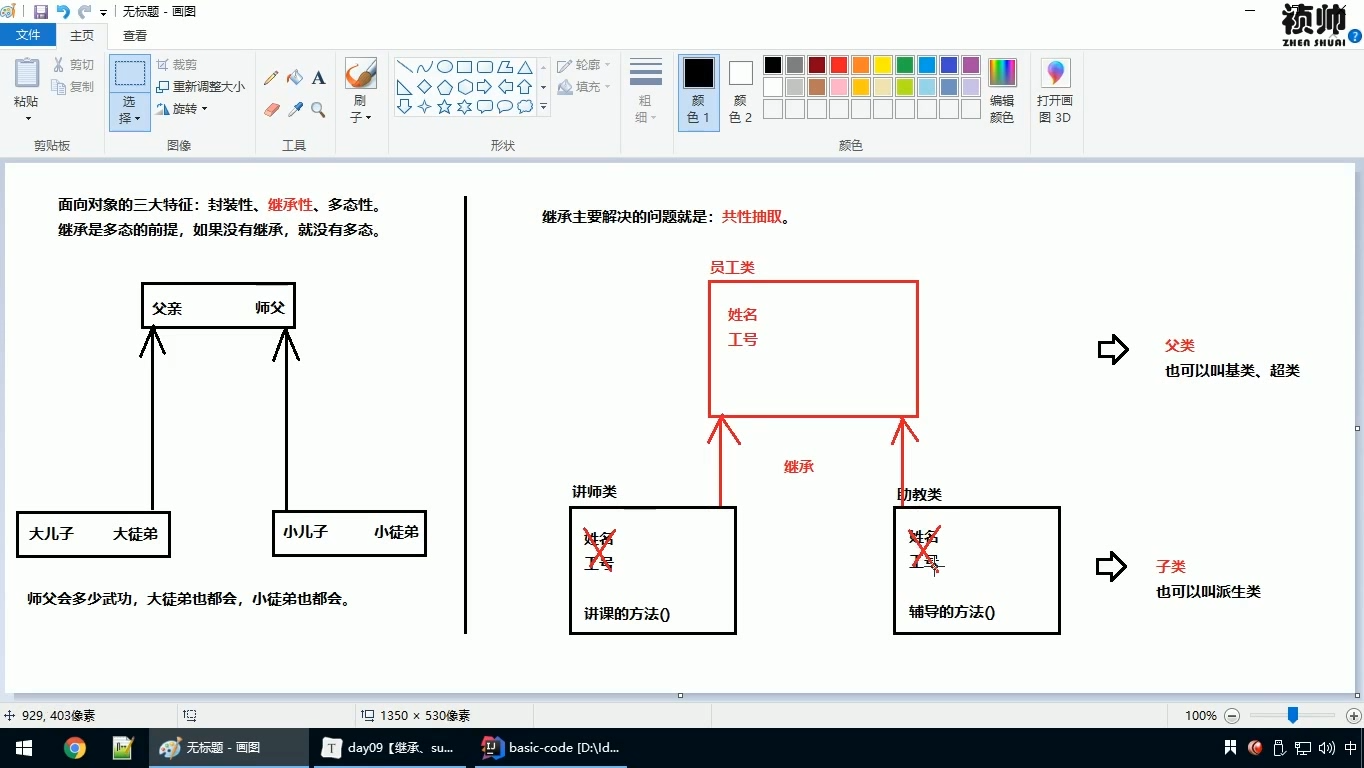Click 重新调整大小 resize button
The width and height of the screenshot is (1364, 768).
[x=200, y=87]
